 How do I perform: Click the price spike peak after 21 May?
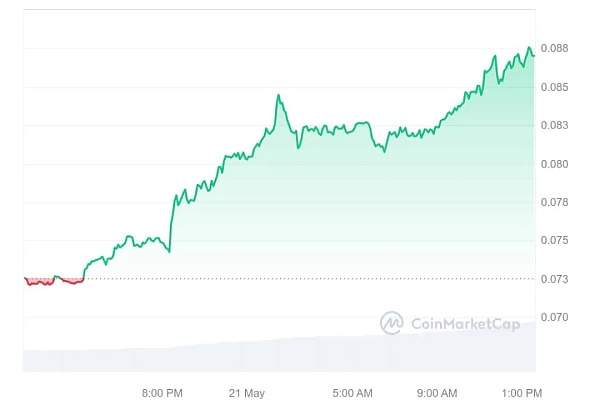pyautogui.click(x=279, y=96)
